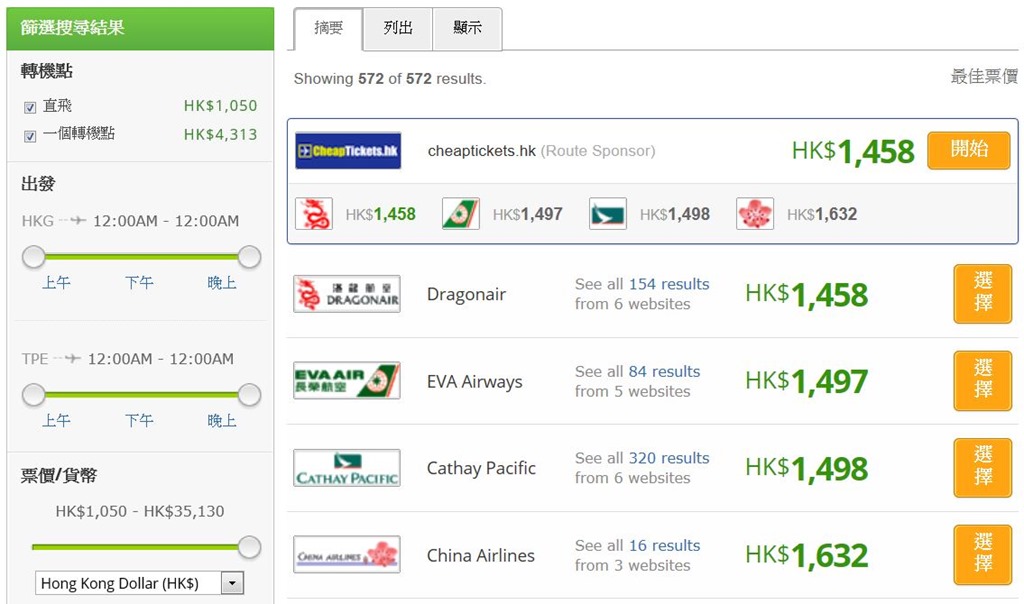Click 晚上 under HKG departure slider
This screenshot has width=1024, height=604.
click(x=222, y=283)
